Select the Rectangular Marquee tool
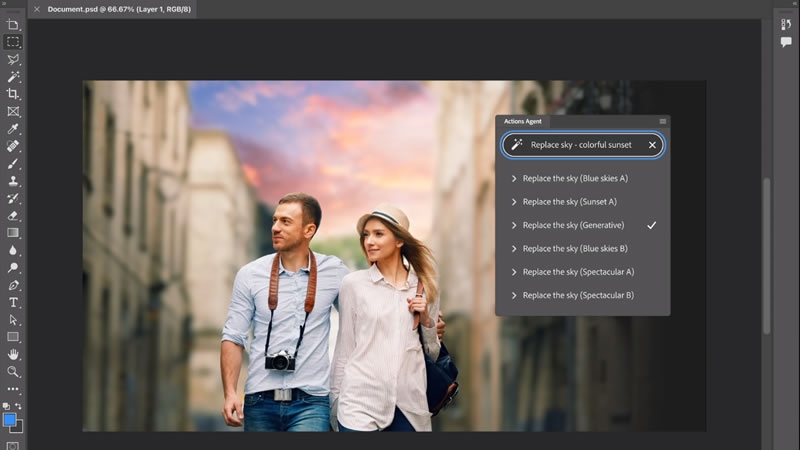This screenshot has height=450, width=800. coord(13,42)
